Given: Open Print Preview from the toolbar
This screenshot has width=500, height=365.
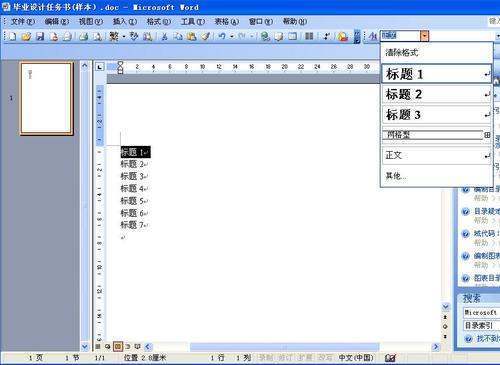Looking at the screenshot, I should [x=97, y=36].
